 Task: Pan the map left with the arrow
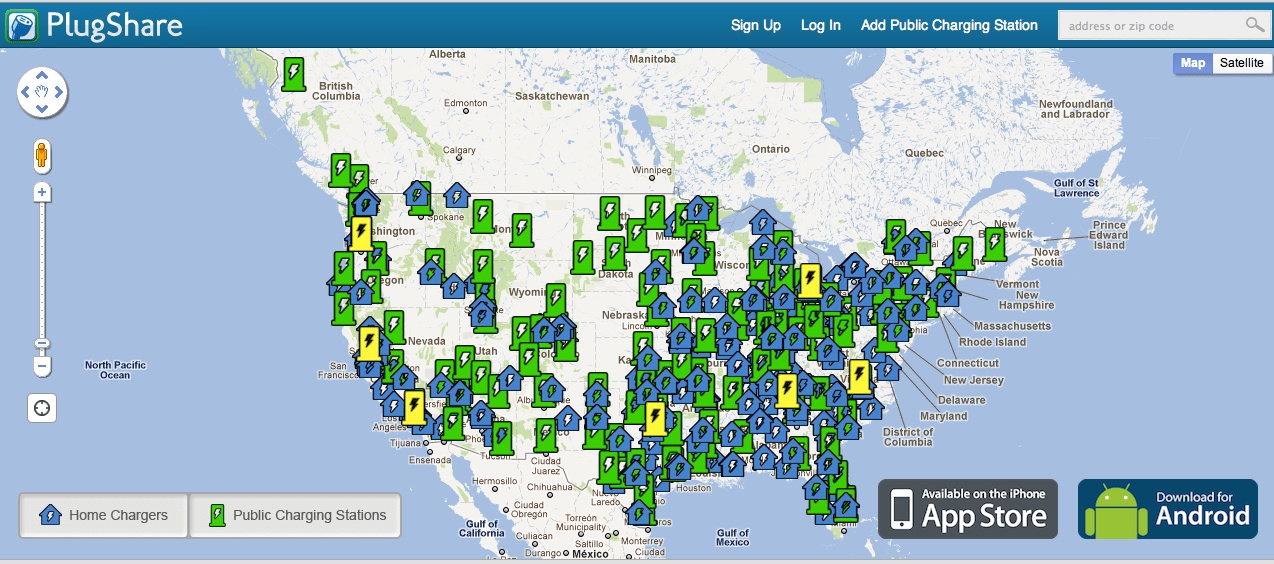[24, 93]
